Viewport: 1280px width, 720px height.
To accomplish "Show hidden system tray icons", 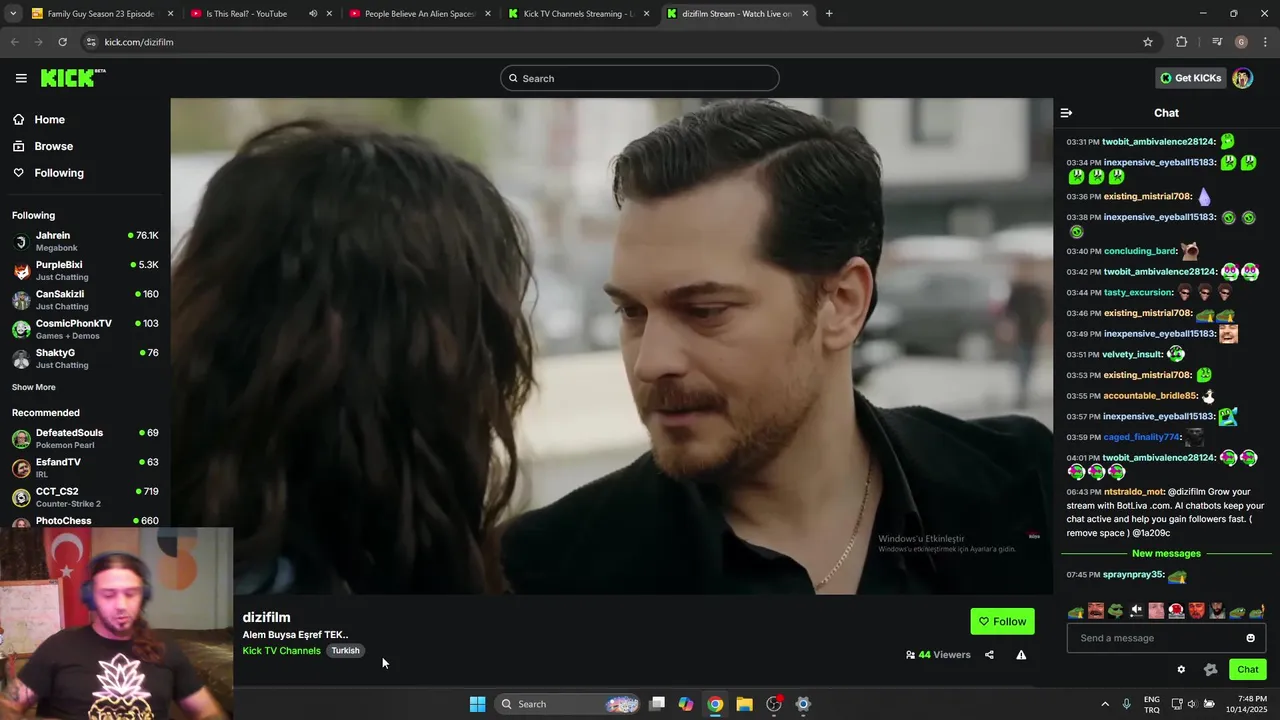I will coord(1105,704).
